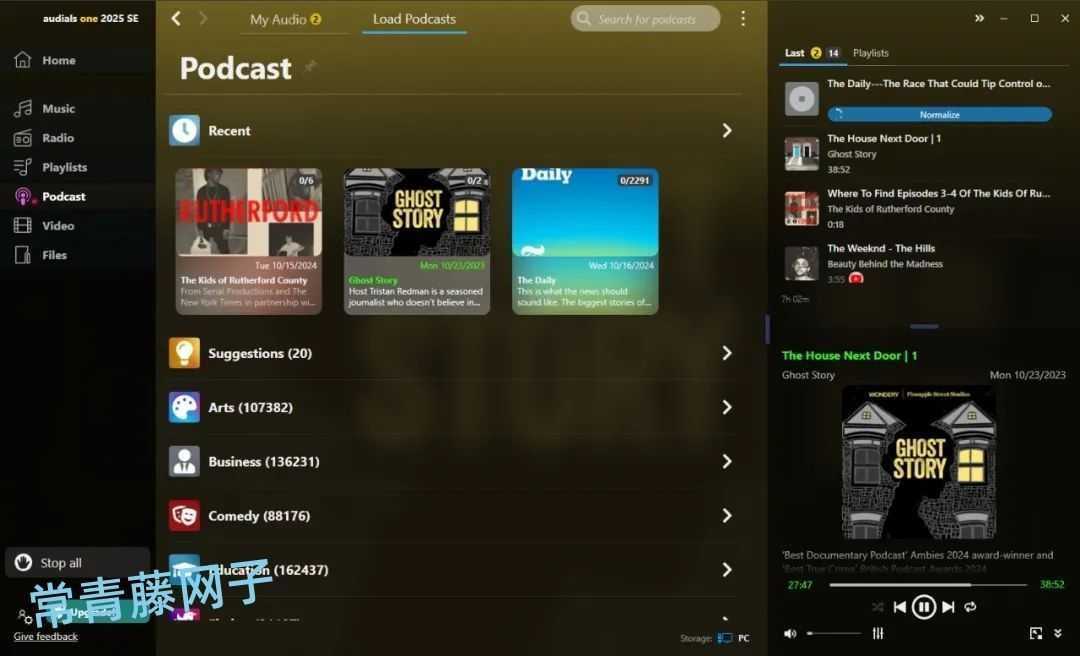
Task: Pin the Podcast view
Action: coord(311,66)
